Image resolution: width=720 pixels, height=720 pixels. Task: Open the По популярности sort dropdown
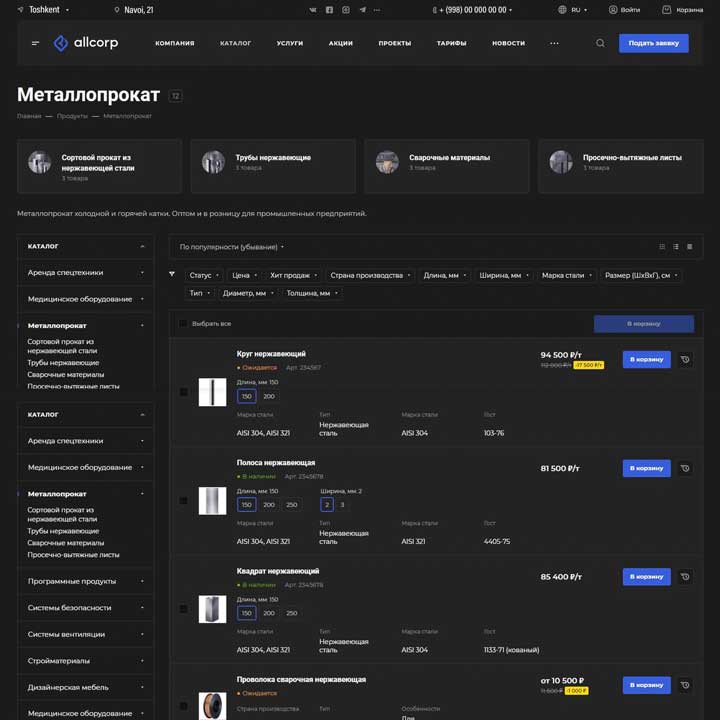click(x=232, y=246)
